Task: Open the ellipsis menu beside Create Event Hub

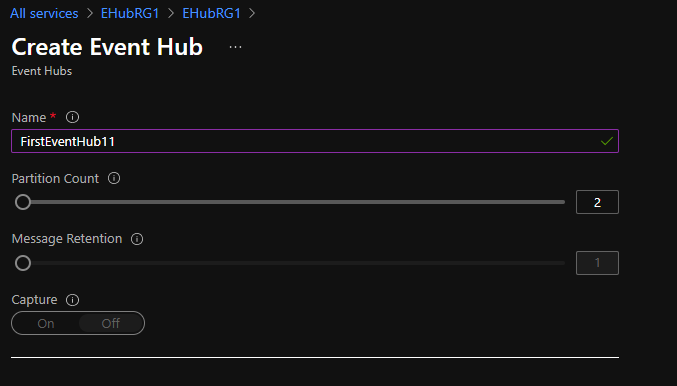Action: pos(235,47)
